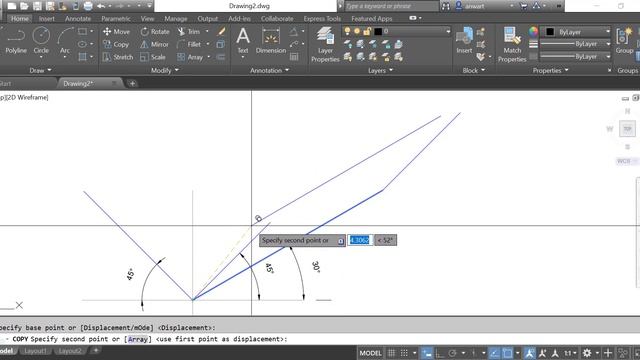The height and width of the screenshot is (360, 640).
Task: Toggle object snap tracking
Action: click(494, 353)
